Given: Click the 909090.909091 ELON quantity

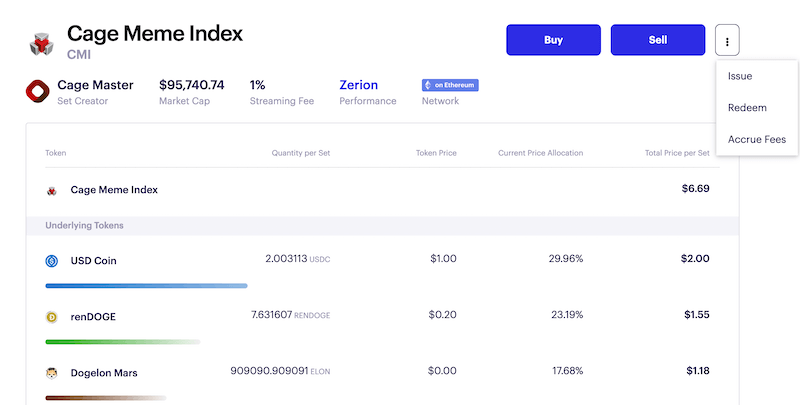Looking at the screenshot, I should [280, 371].
